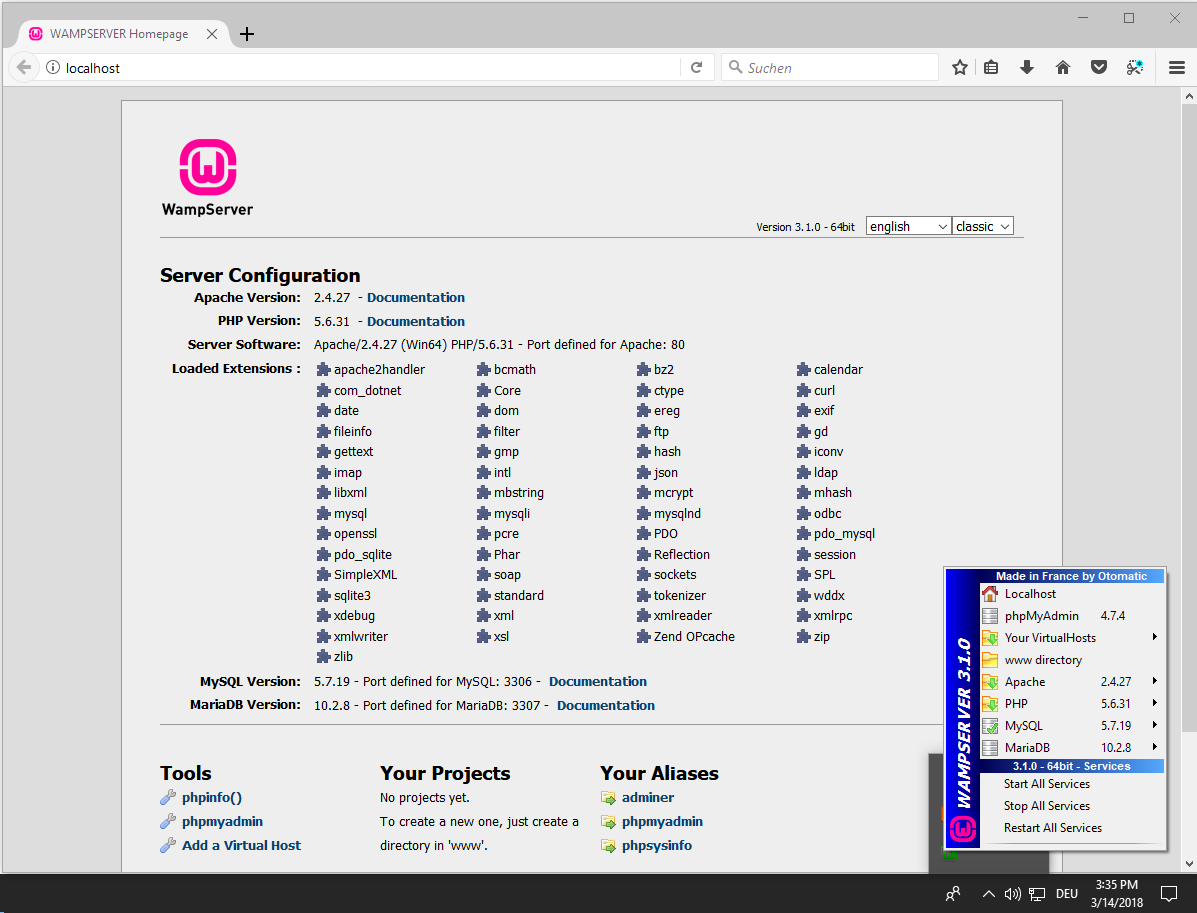Screen dimensions: 1197x913
Task: Choose www directory in the Wamp menu
Action: [x=1072, y=660]
